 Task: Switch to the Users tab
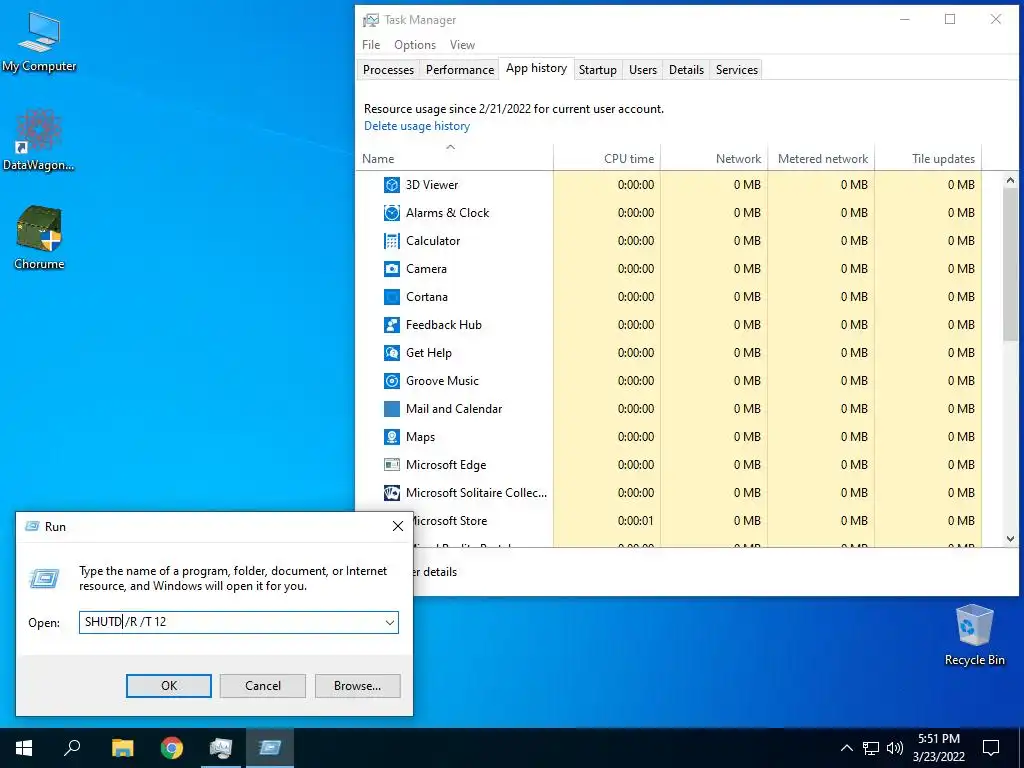point(643,70)
